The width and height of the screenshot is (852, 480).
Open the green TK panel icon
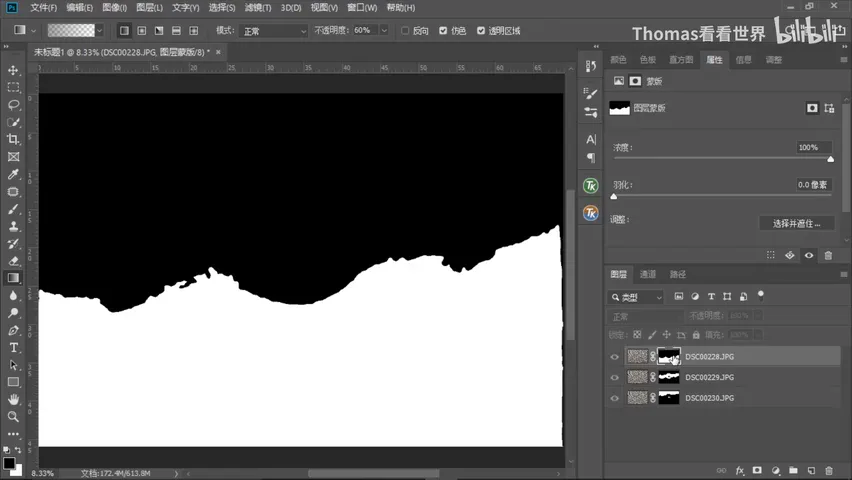591,186
